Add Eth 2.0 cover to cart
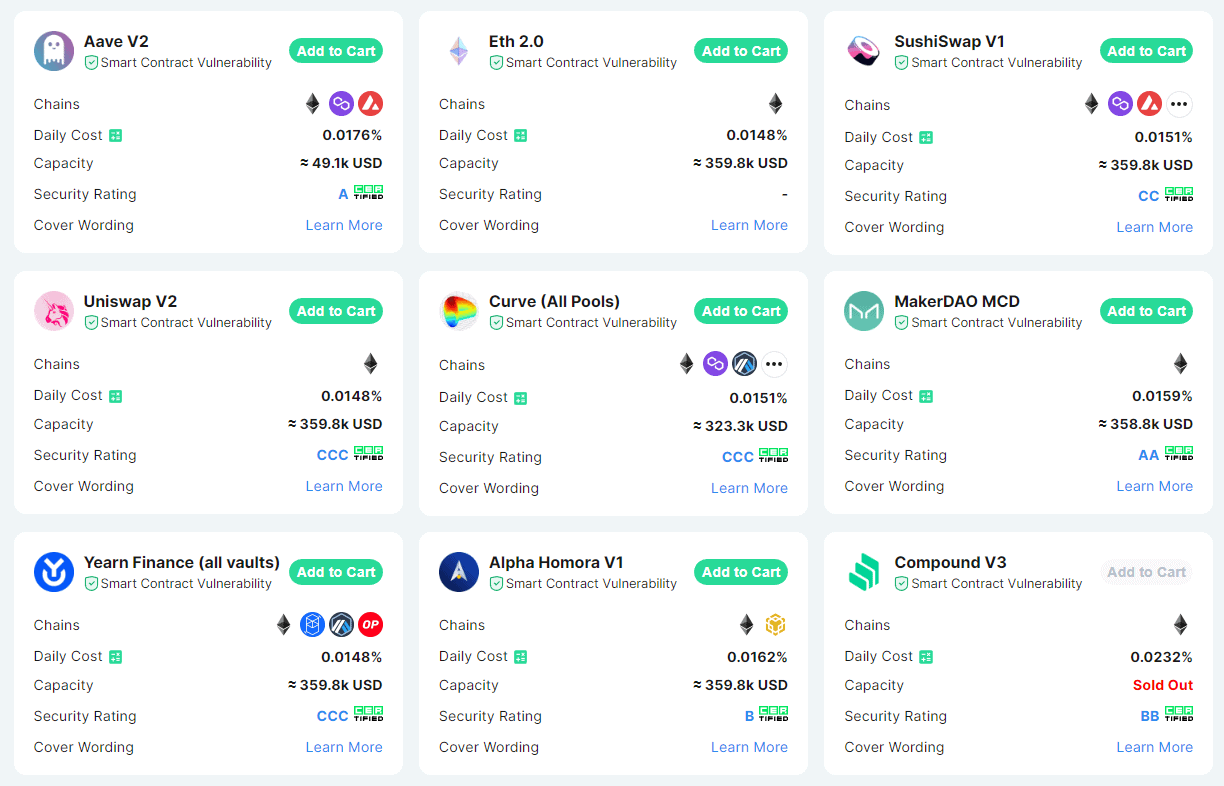This screenshot has height=786, width=1224. (x=741, y=51)
